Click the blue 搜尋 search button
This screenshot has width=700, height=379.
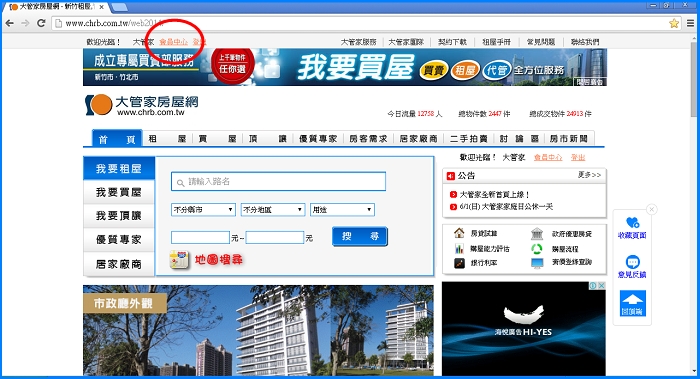tap(360, 236)
